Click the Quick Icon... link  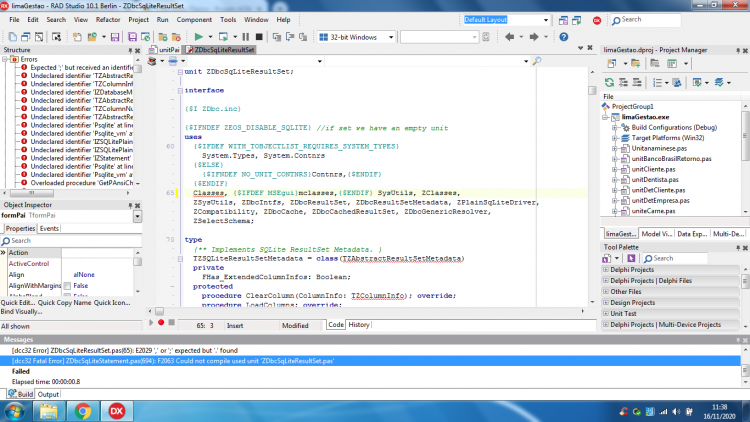pyautogui.click(x=112, y=303)
